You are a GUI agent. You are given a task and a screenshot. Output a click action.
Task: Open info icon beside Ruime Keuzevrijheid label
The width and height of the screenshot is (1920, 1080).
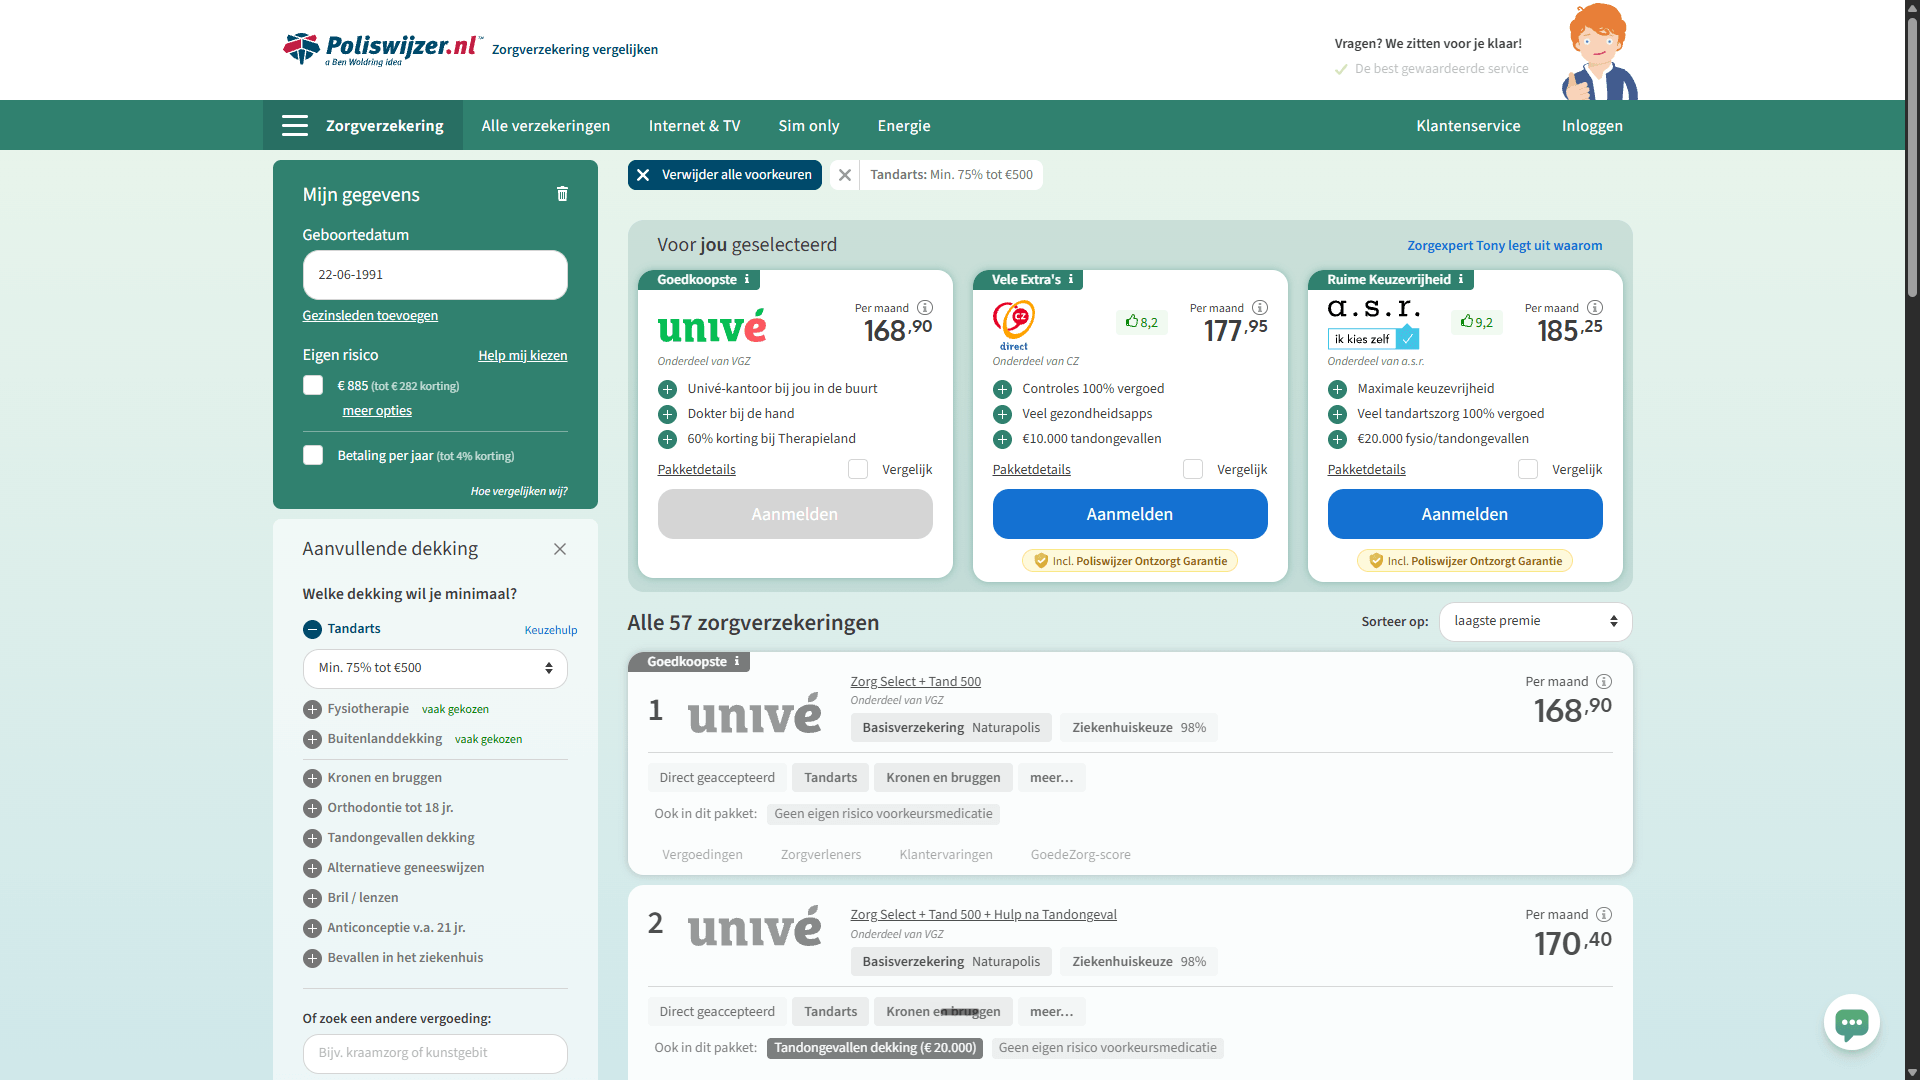pyautogui.click(x=1460, y=280)
